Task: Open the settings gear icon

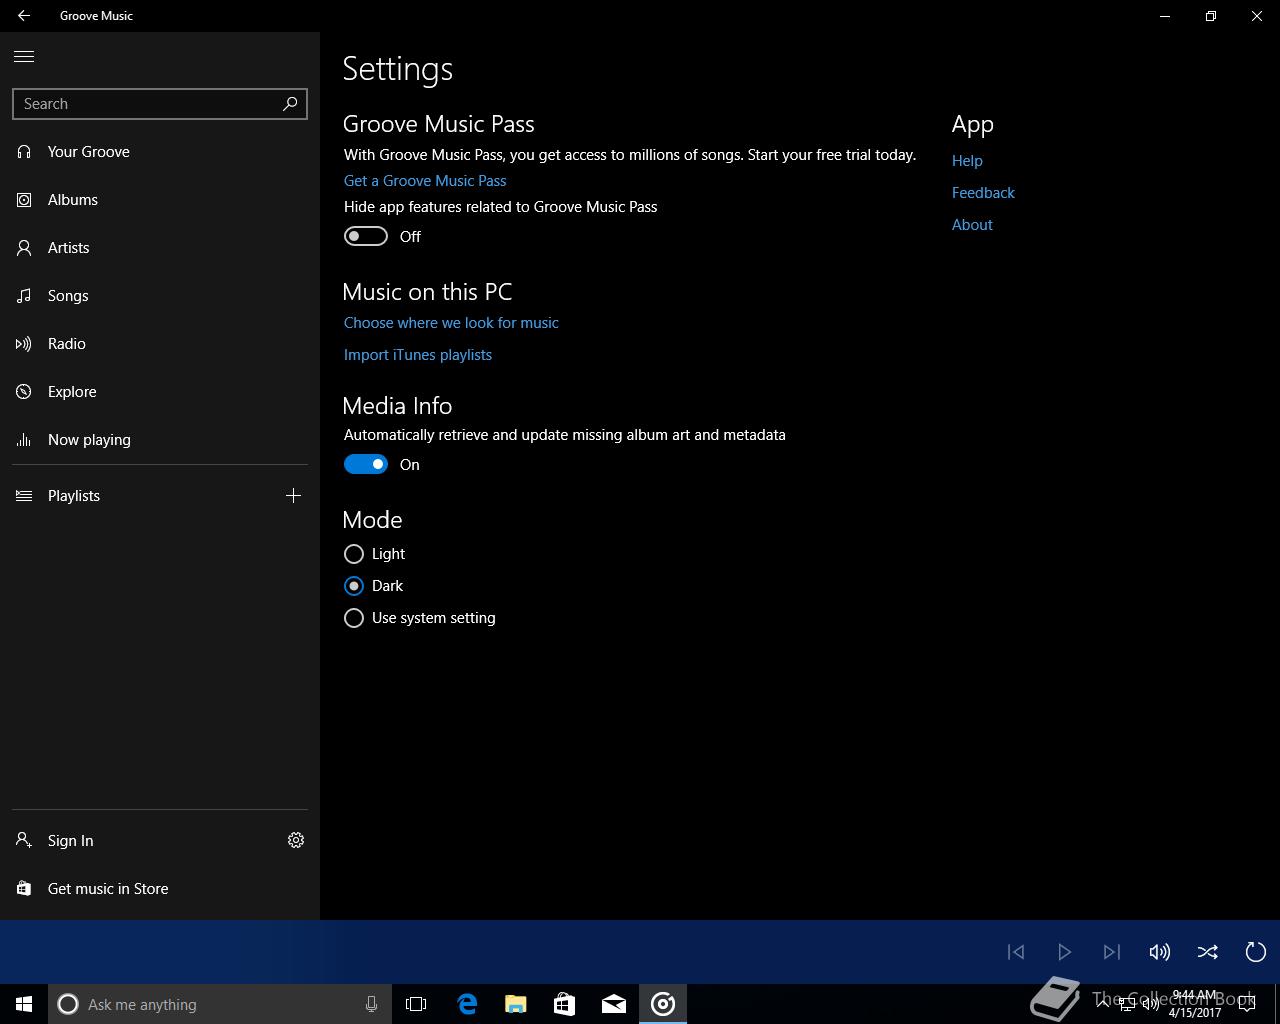Action: [x=296, y=840]
